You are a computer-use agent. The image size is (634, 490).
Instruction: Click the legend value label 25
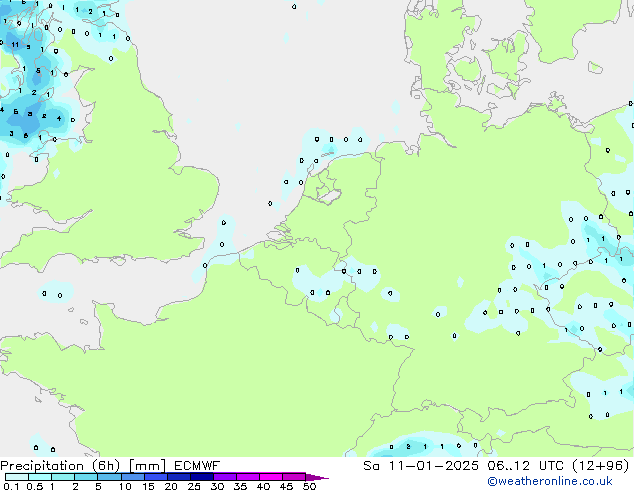click(194, 487)
